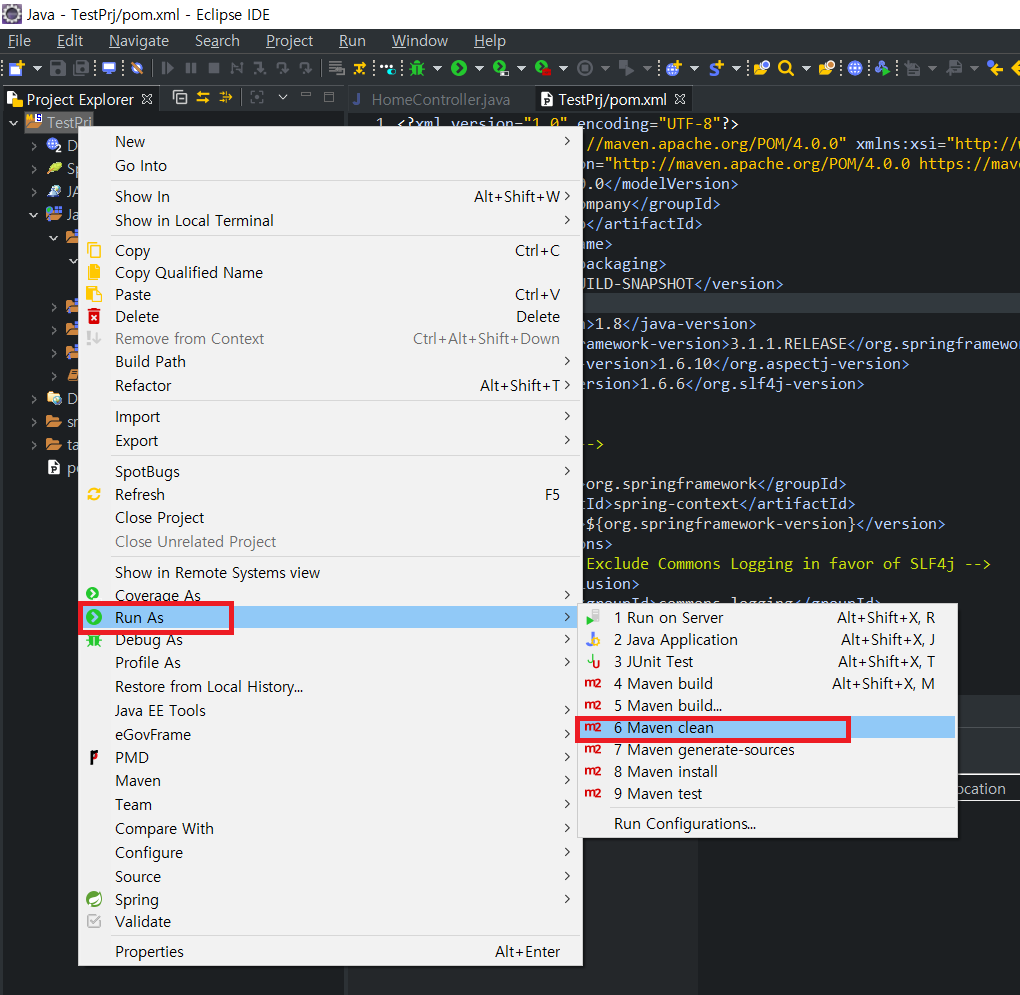The image size is (1020, 995).
Task: Open the Coverage launch dropdown arrow
Action: click(x=521, y=68)
